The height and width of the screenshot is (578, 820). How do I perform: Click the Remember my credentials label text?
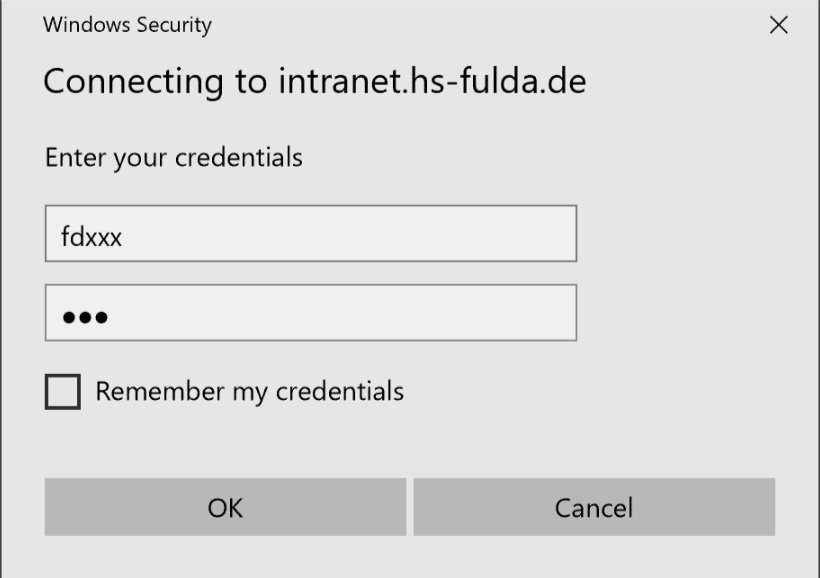coord(250,391)
